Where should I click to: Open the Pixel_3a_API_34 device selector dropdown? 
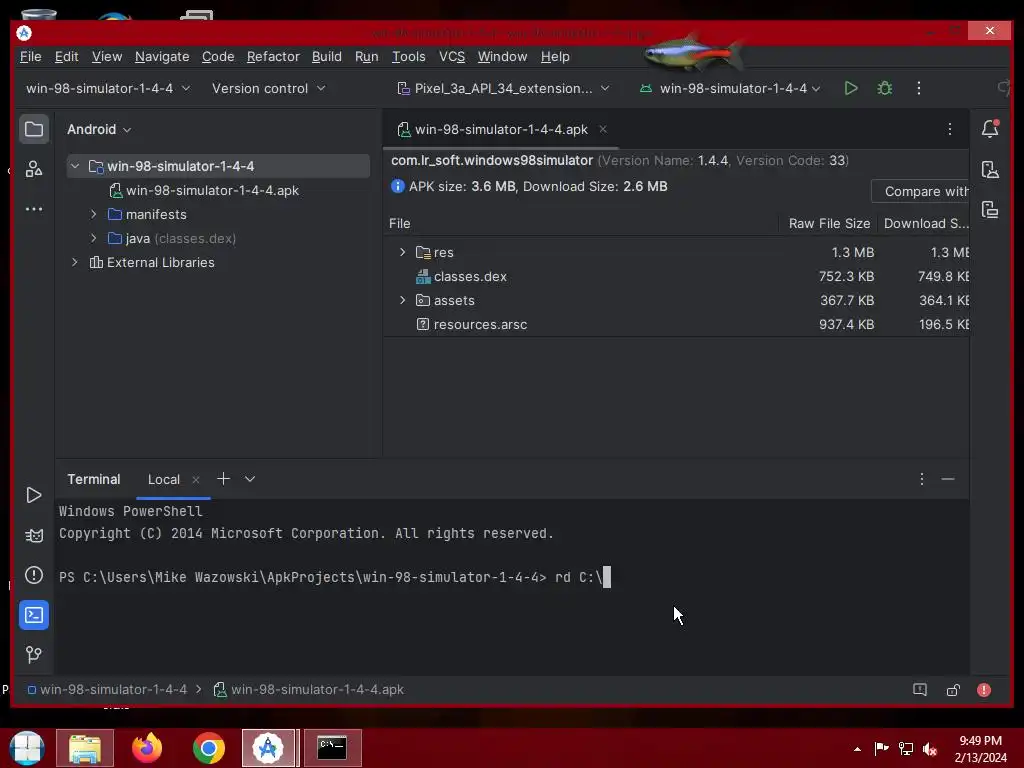503,88
